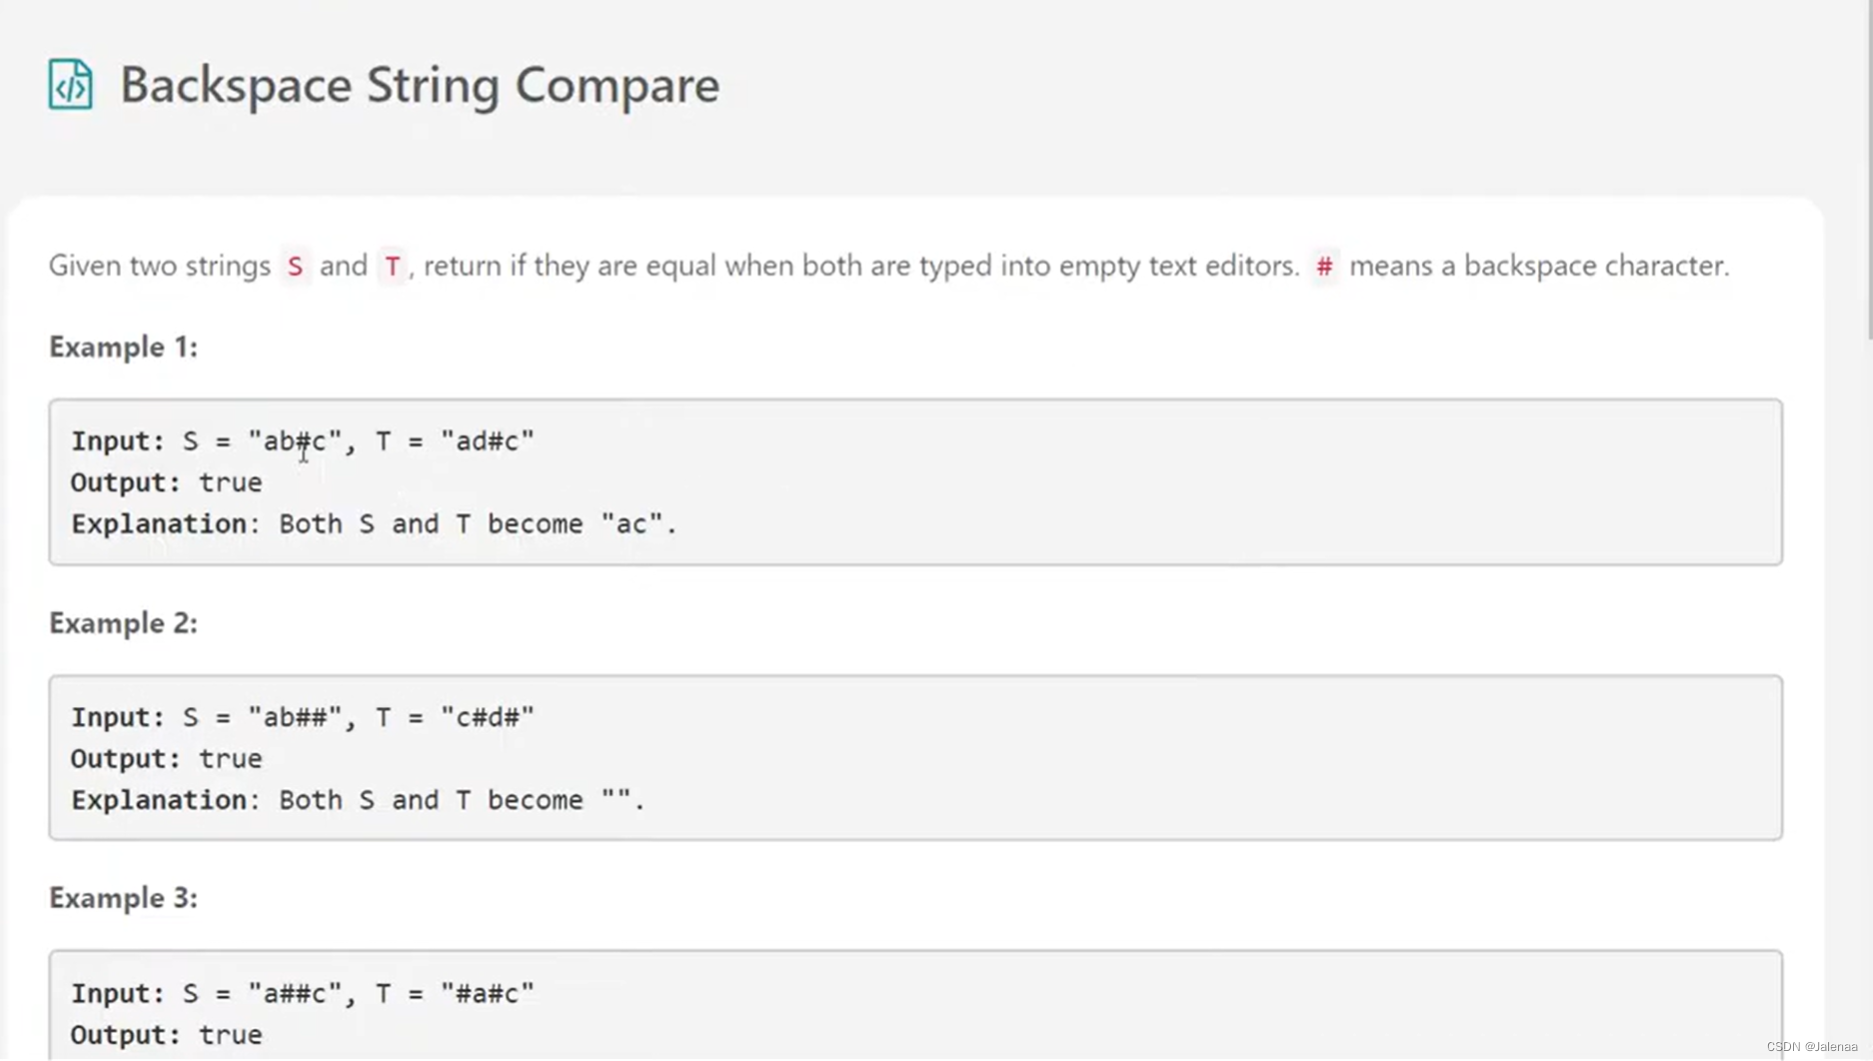The image size is (1873, 1061).
Task: Click the "ab##" string in Example 2
Action: pos(295,717)
